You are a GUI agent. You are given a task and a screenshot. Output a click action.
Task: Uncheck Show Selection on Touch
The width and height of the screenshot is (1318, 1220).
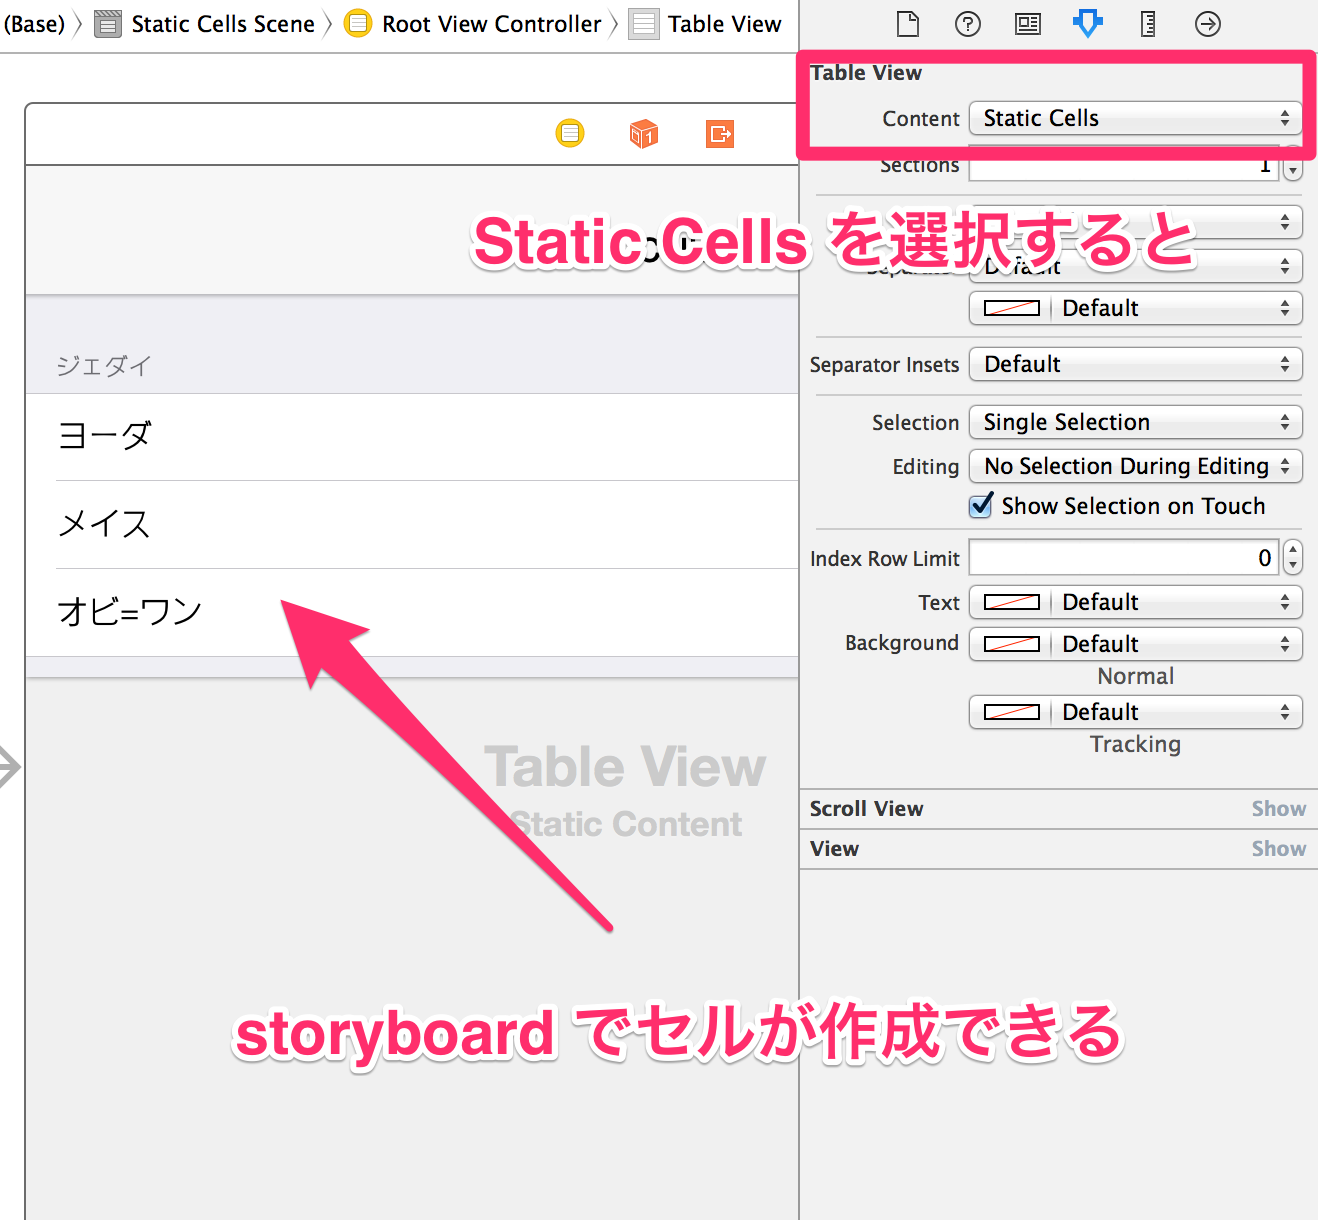coord(981,506)
